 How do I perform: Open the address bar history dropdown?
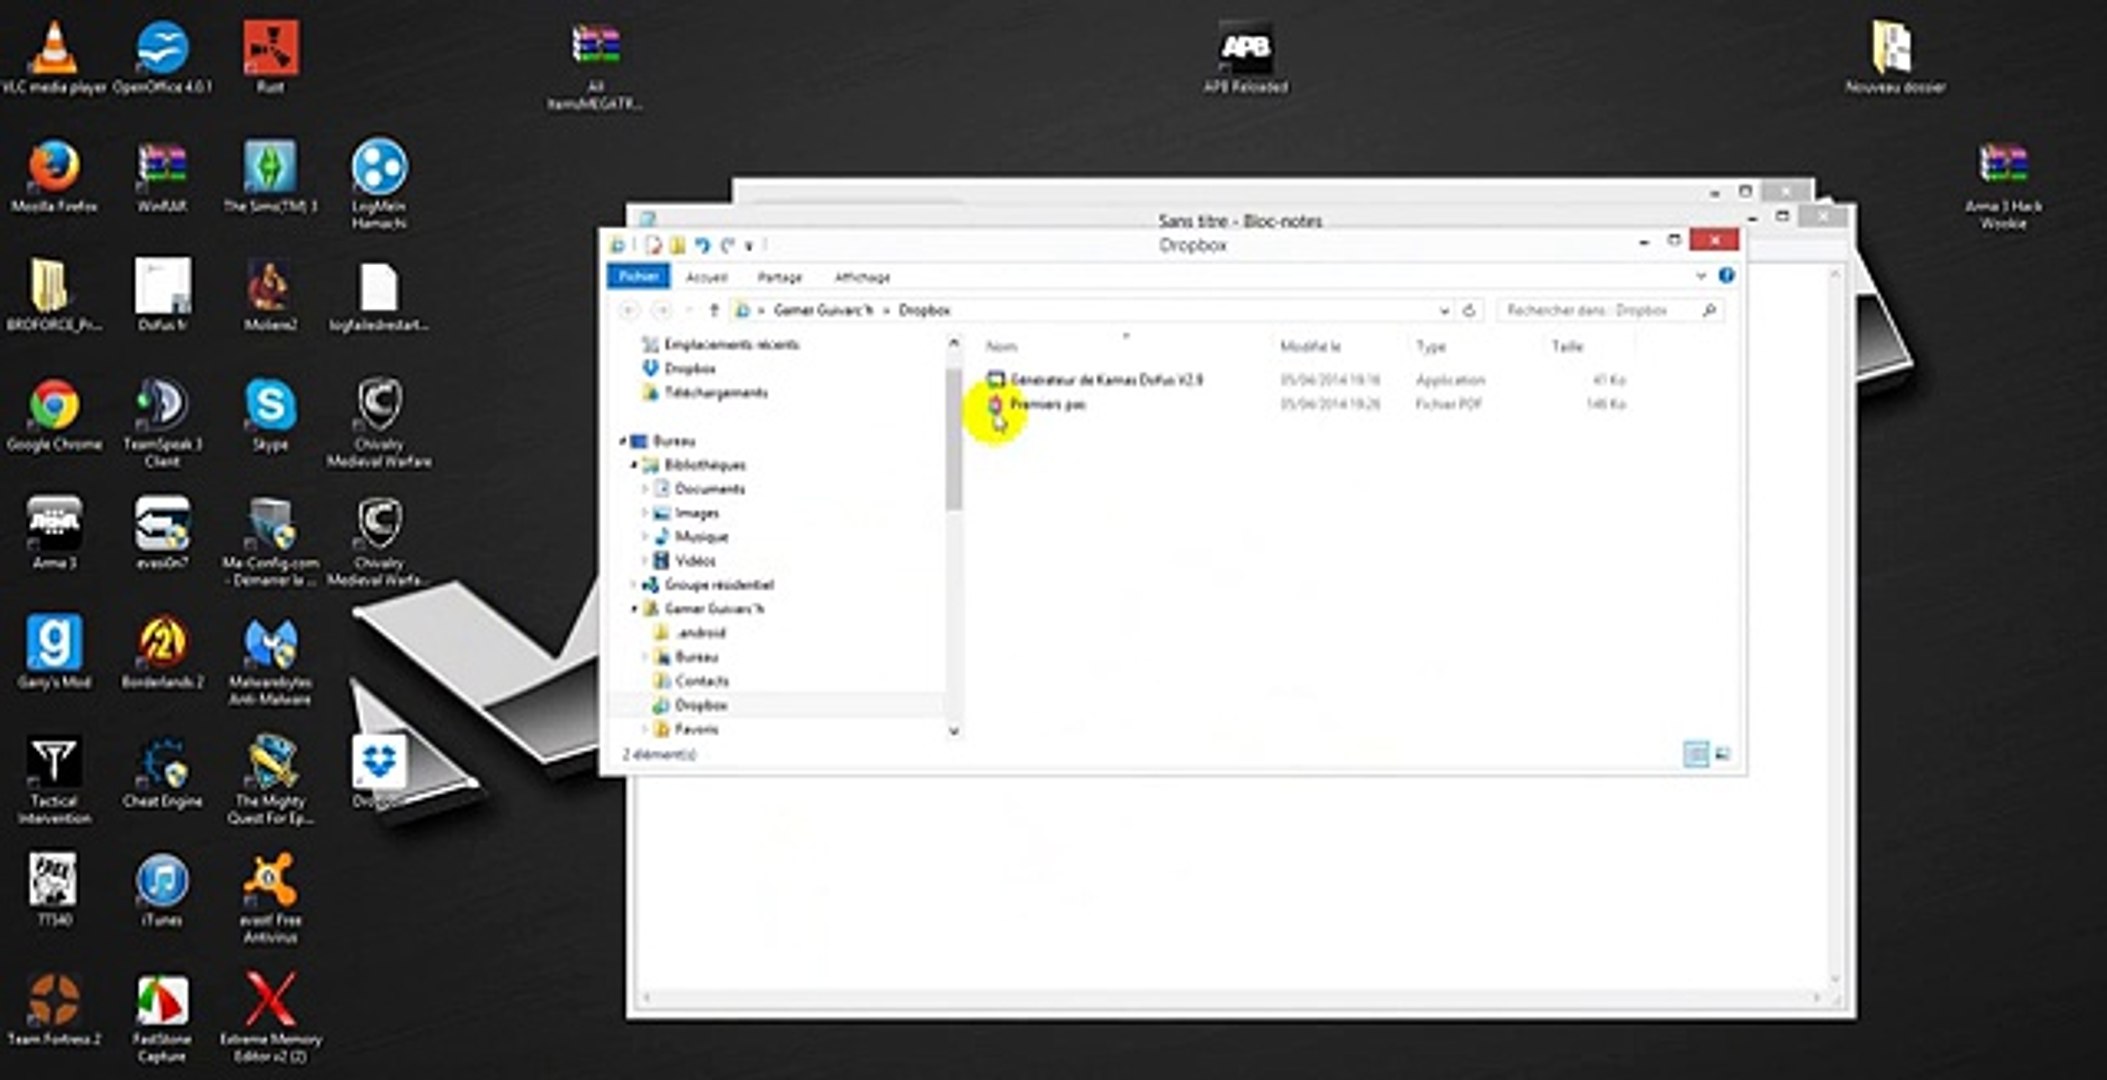[1444, 311]
